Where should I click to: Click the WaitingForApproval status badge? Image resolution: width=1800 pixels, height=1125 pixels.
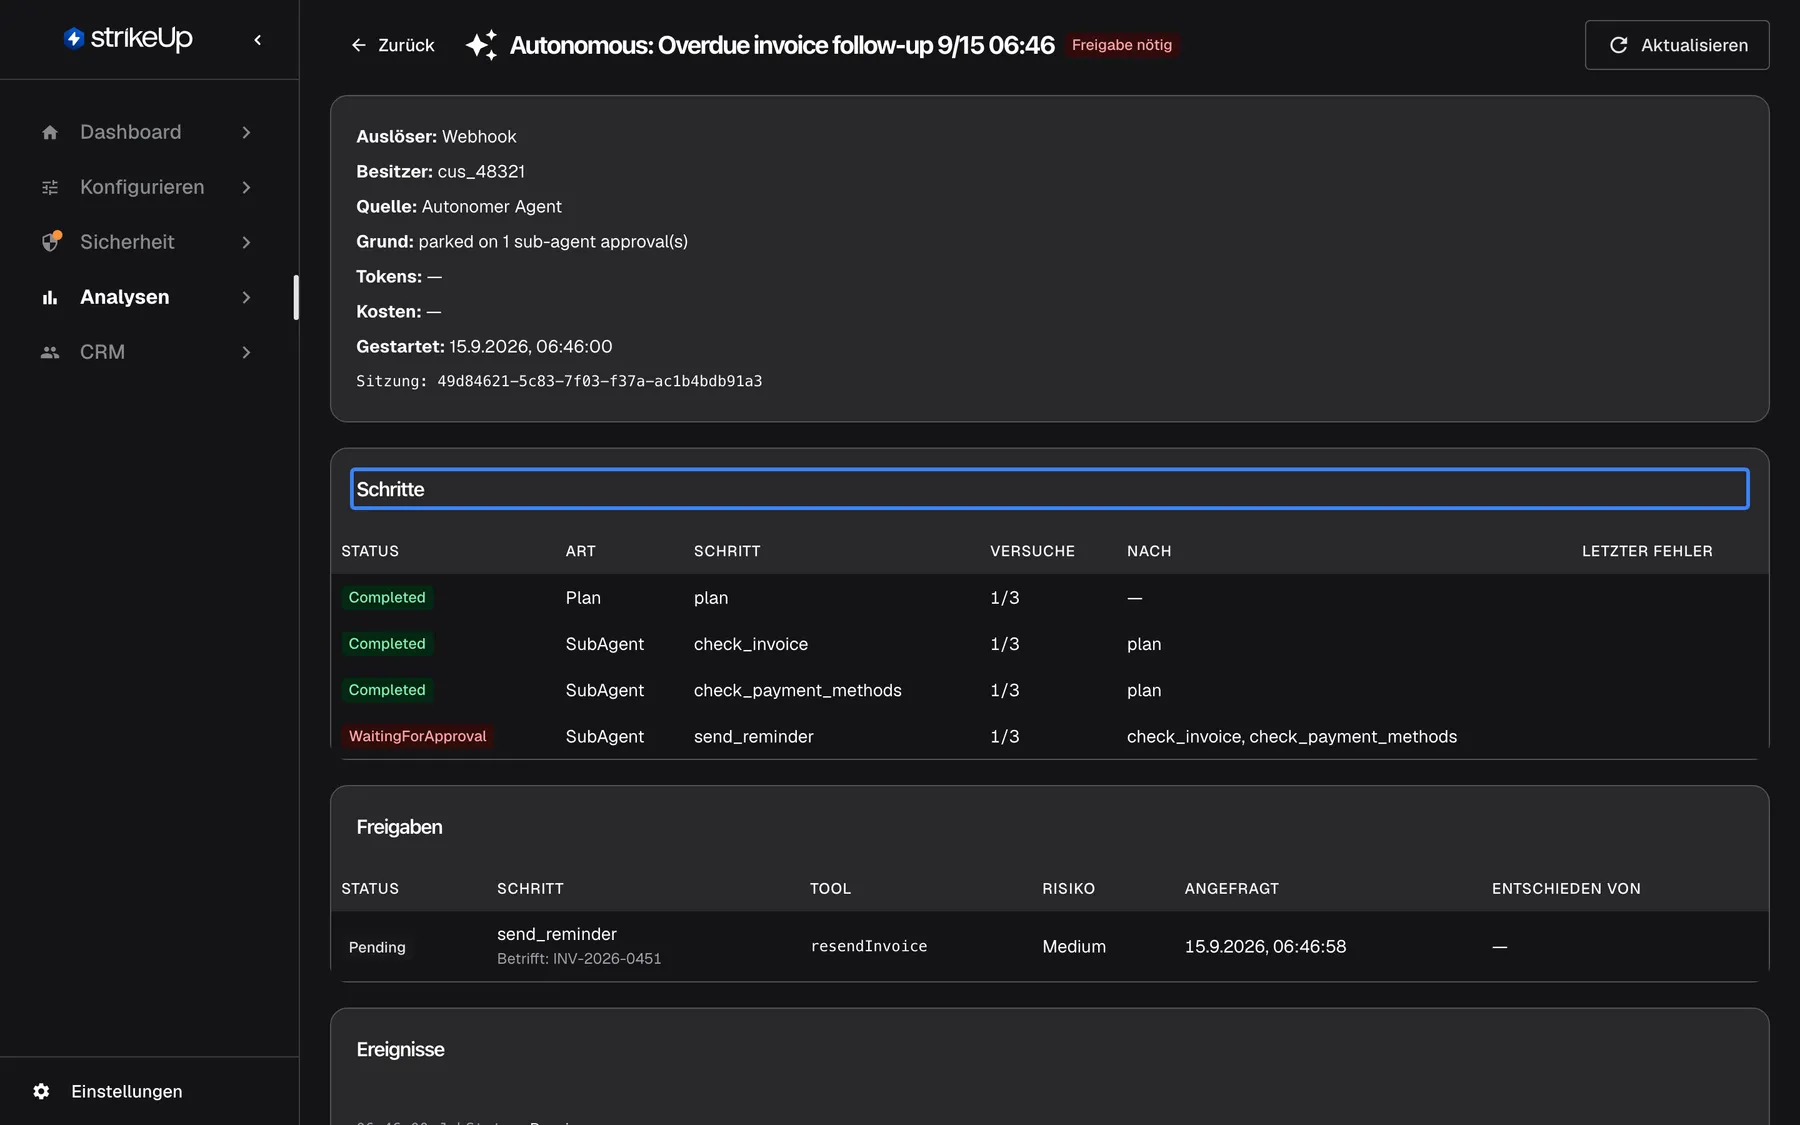coord(417,736)
